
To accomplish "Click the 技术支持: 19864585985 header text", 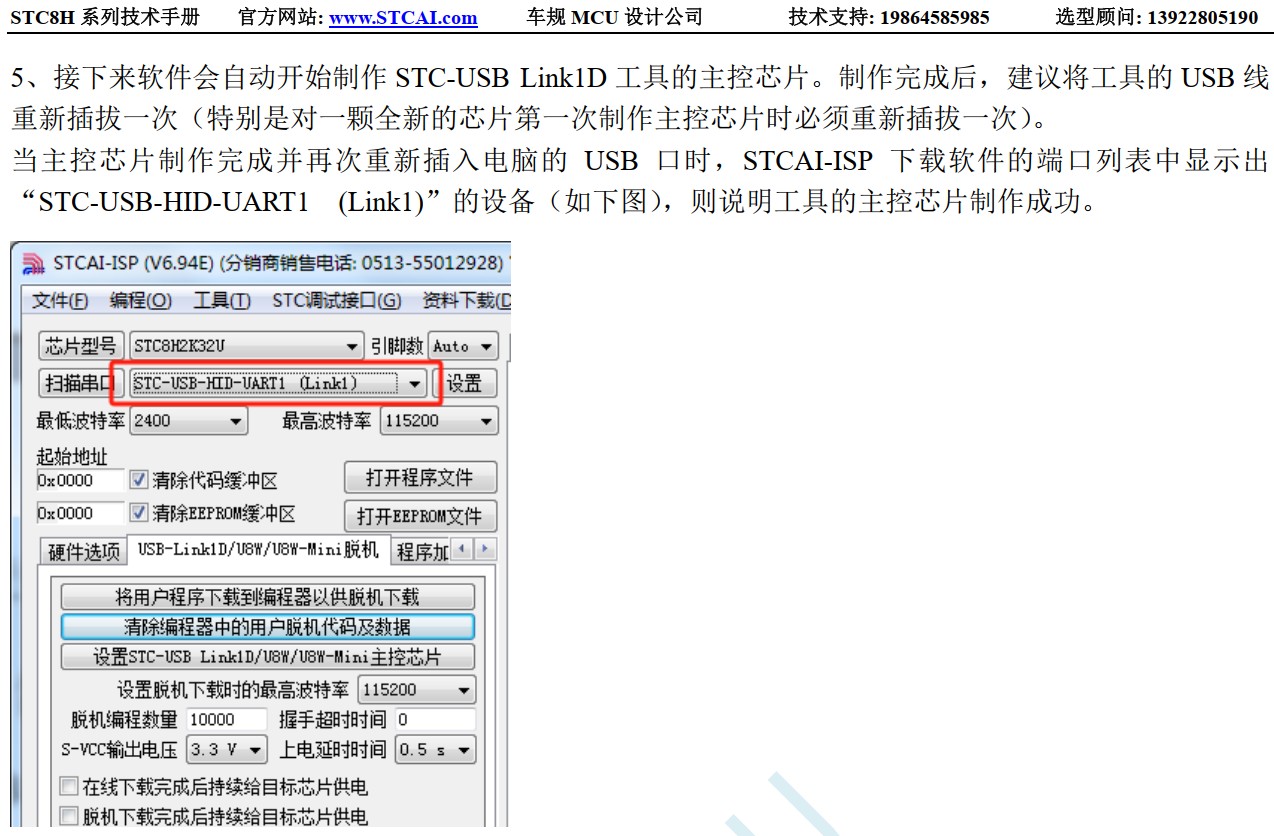I will [889, 17].
